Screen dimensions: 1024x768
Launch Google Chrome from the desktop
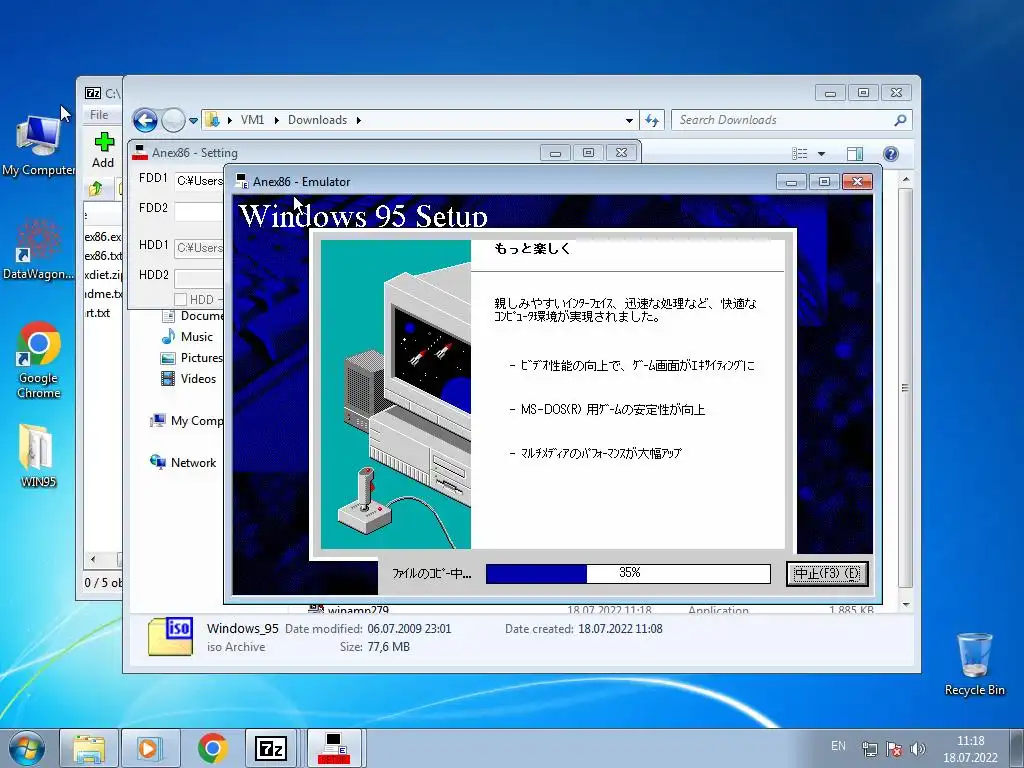click(39, 360)
